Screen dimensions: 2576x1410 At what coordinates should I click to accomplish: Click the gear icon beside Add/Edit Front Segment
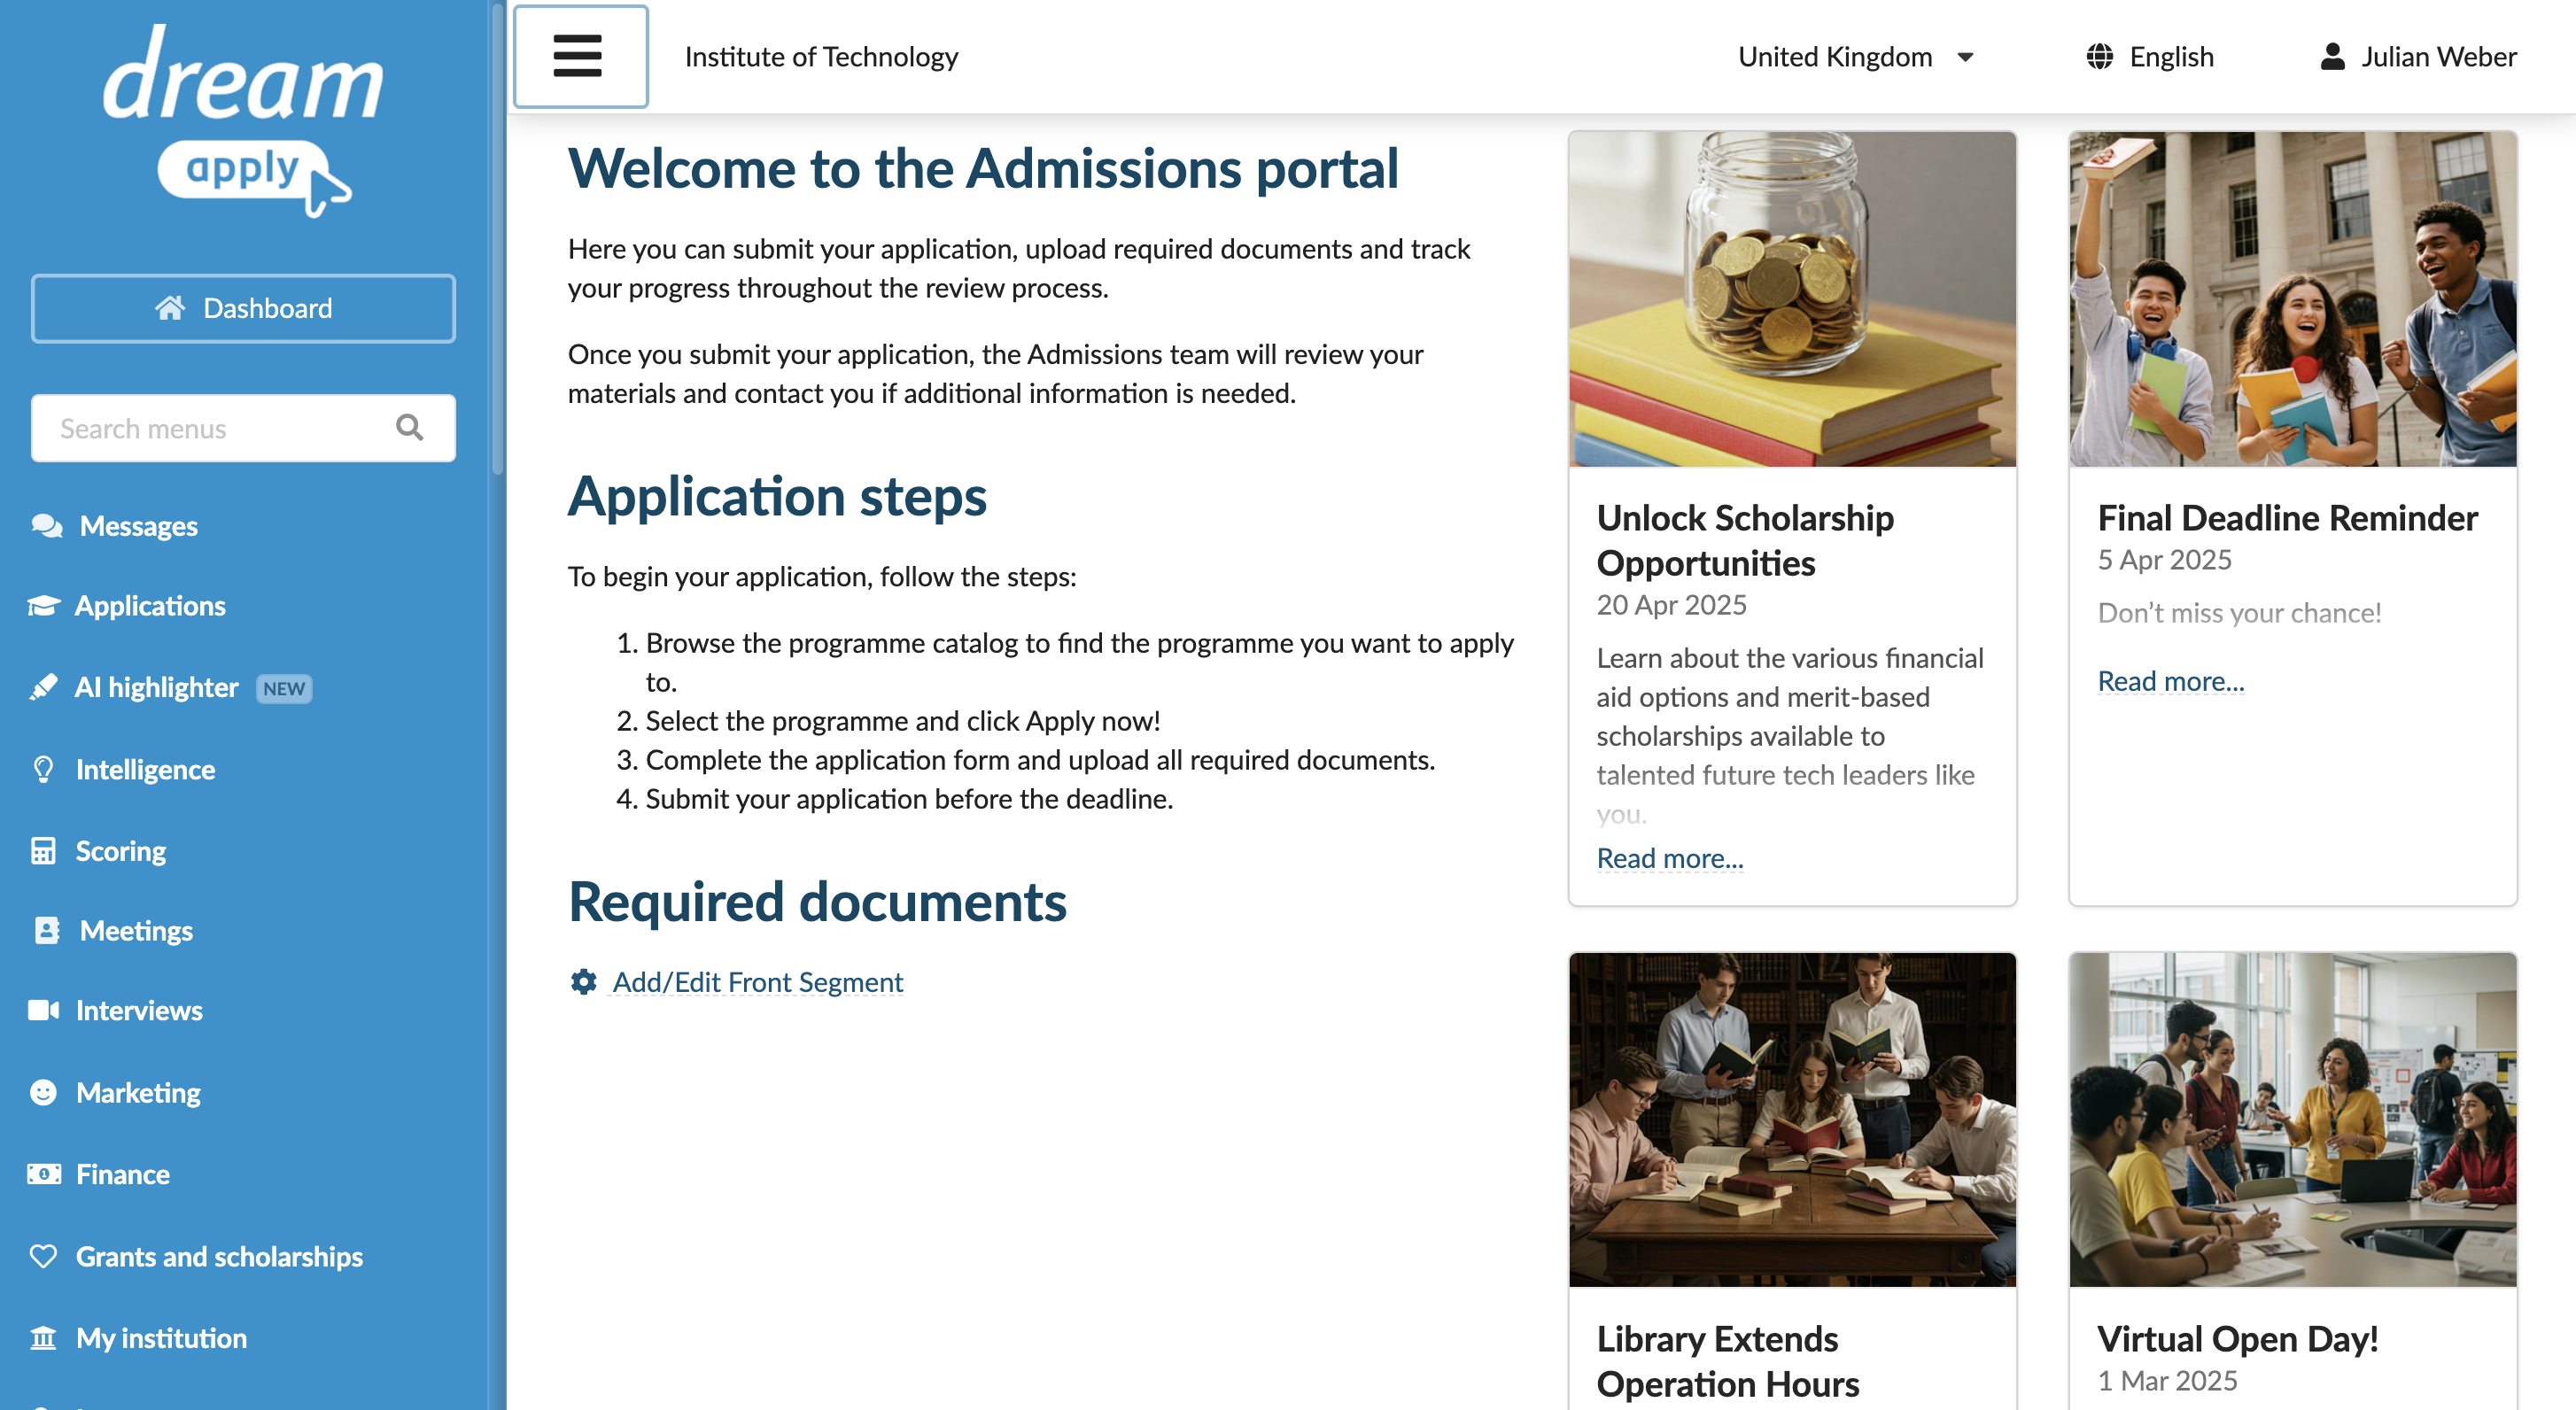click(584, 982)
